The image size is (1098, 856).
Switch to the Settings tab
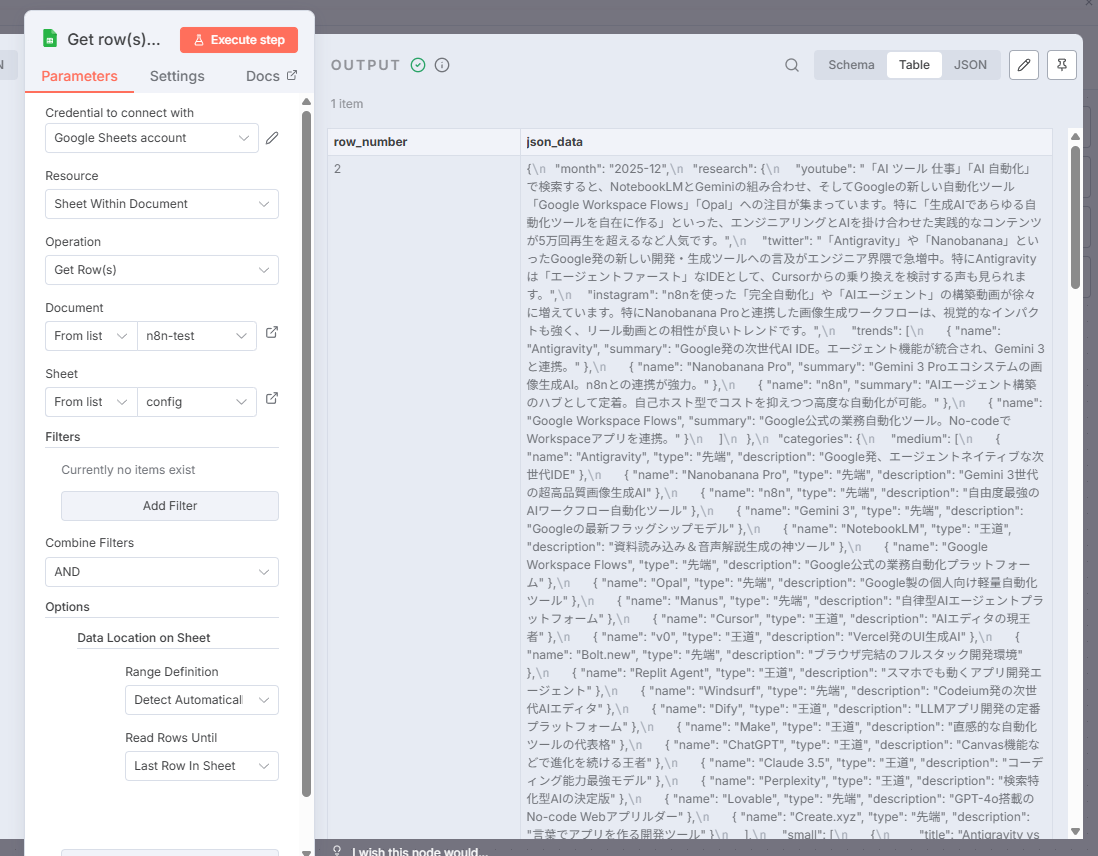click(x=177, y=76)
